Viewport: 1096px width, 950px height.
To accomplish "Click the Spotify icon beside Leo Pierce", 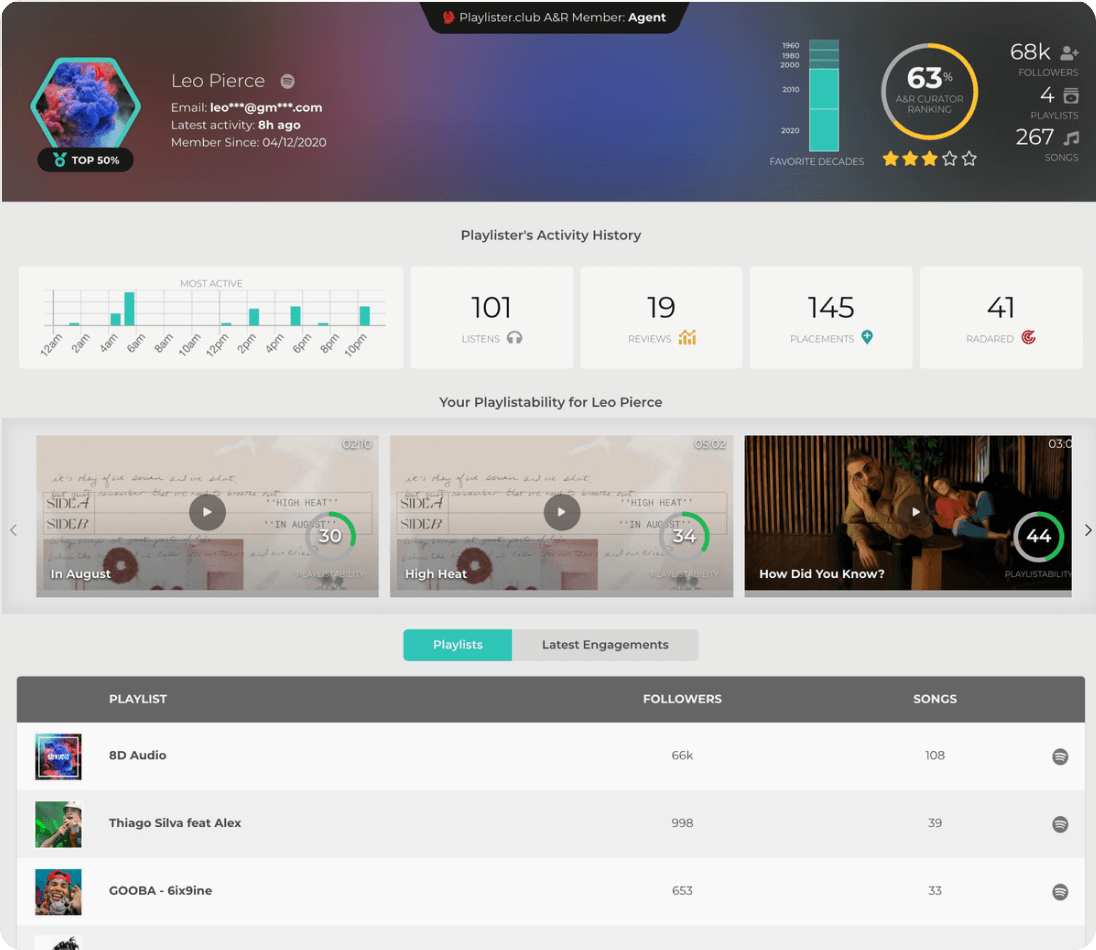I will pyautogui.click(x=288, y=81).
